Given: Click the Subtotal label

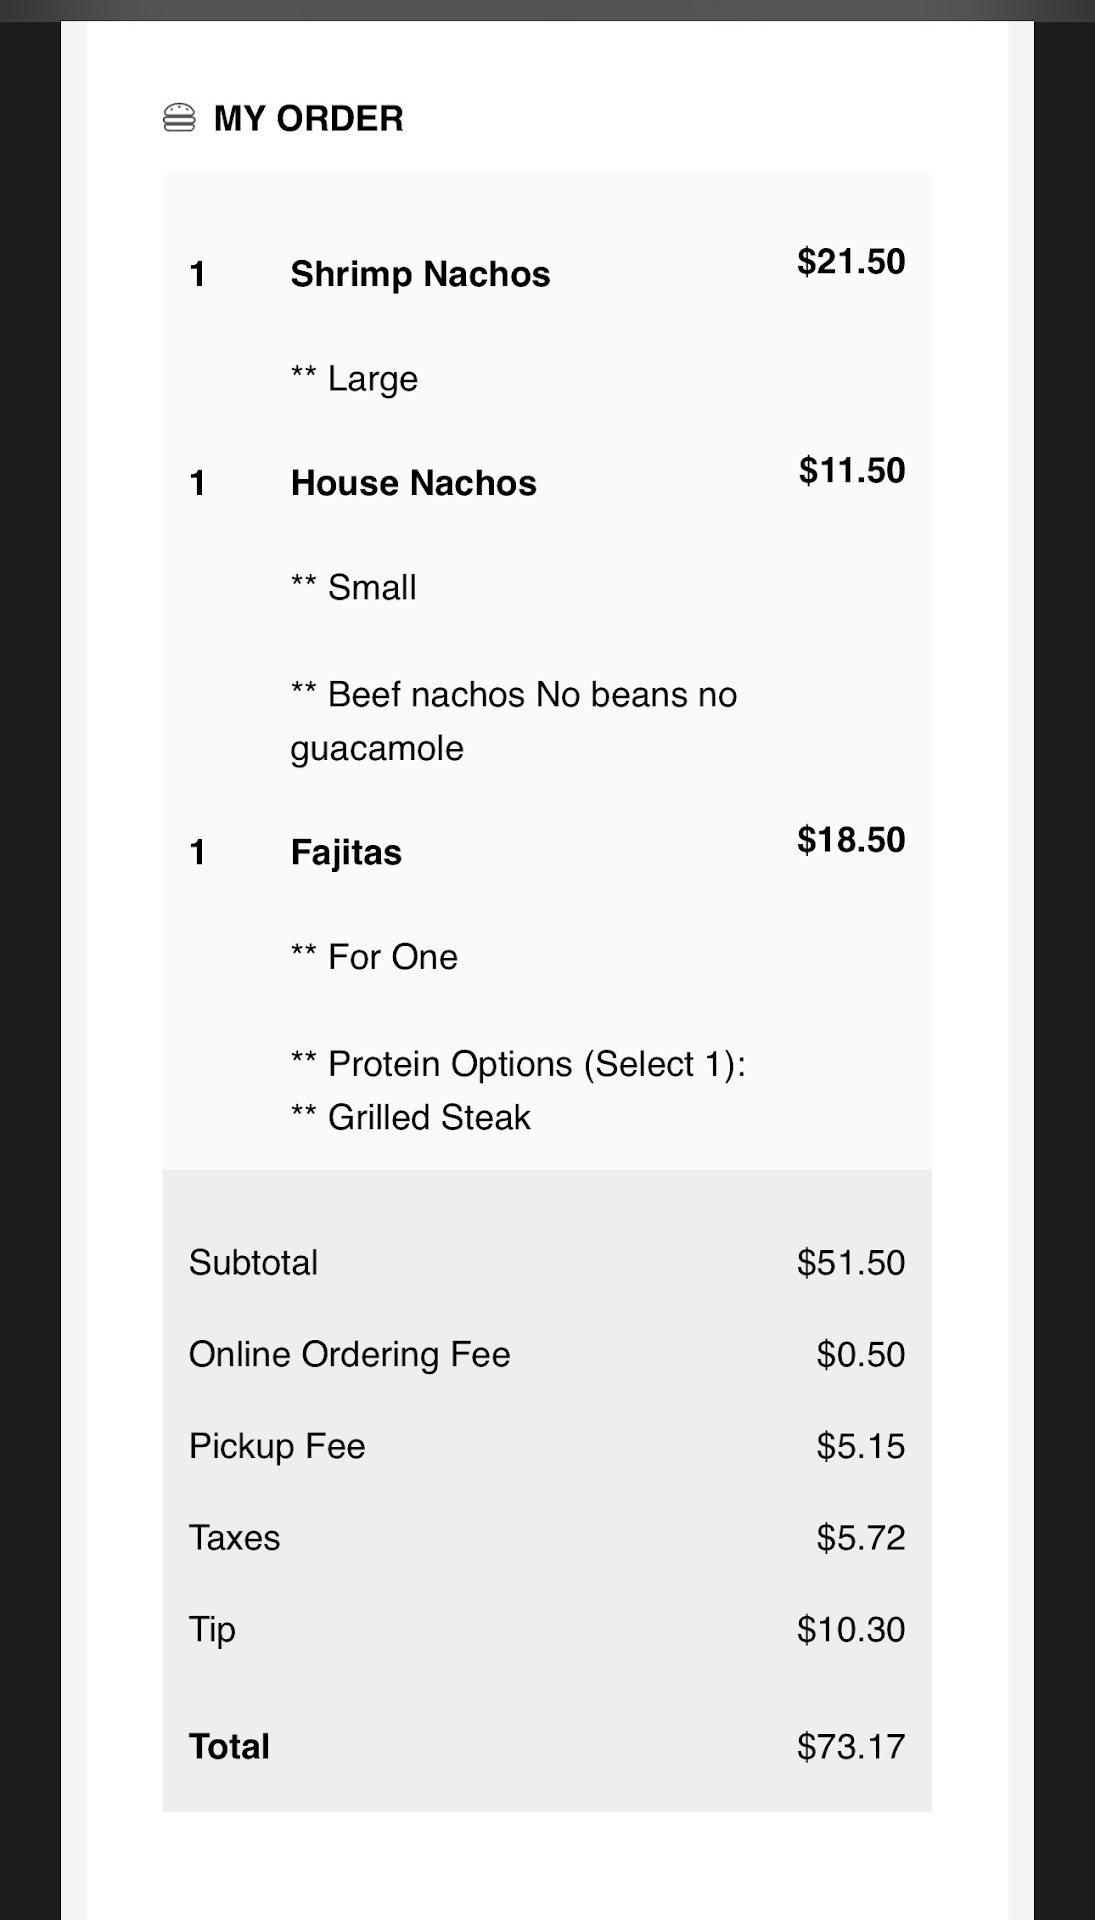Looking at the screenshot, I should (253, 1263).
